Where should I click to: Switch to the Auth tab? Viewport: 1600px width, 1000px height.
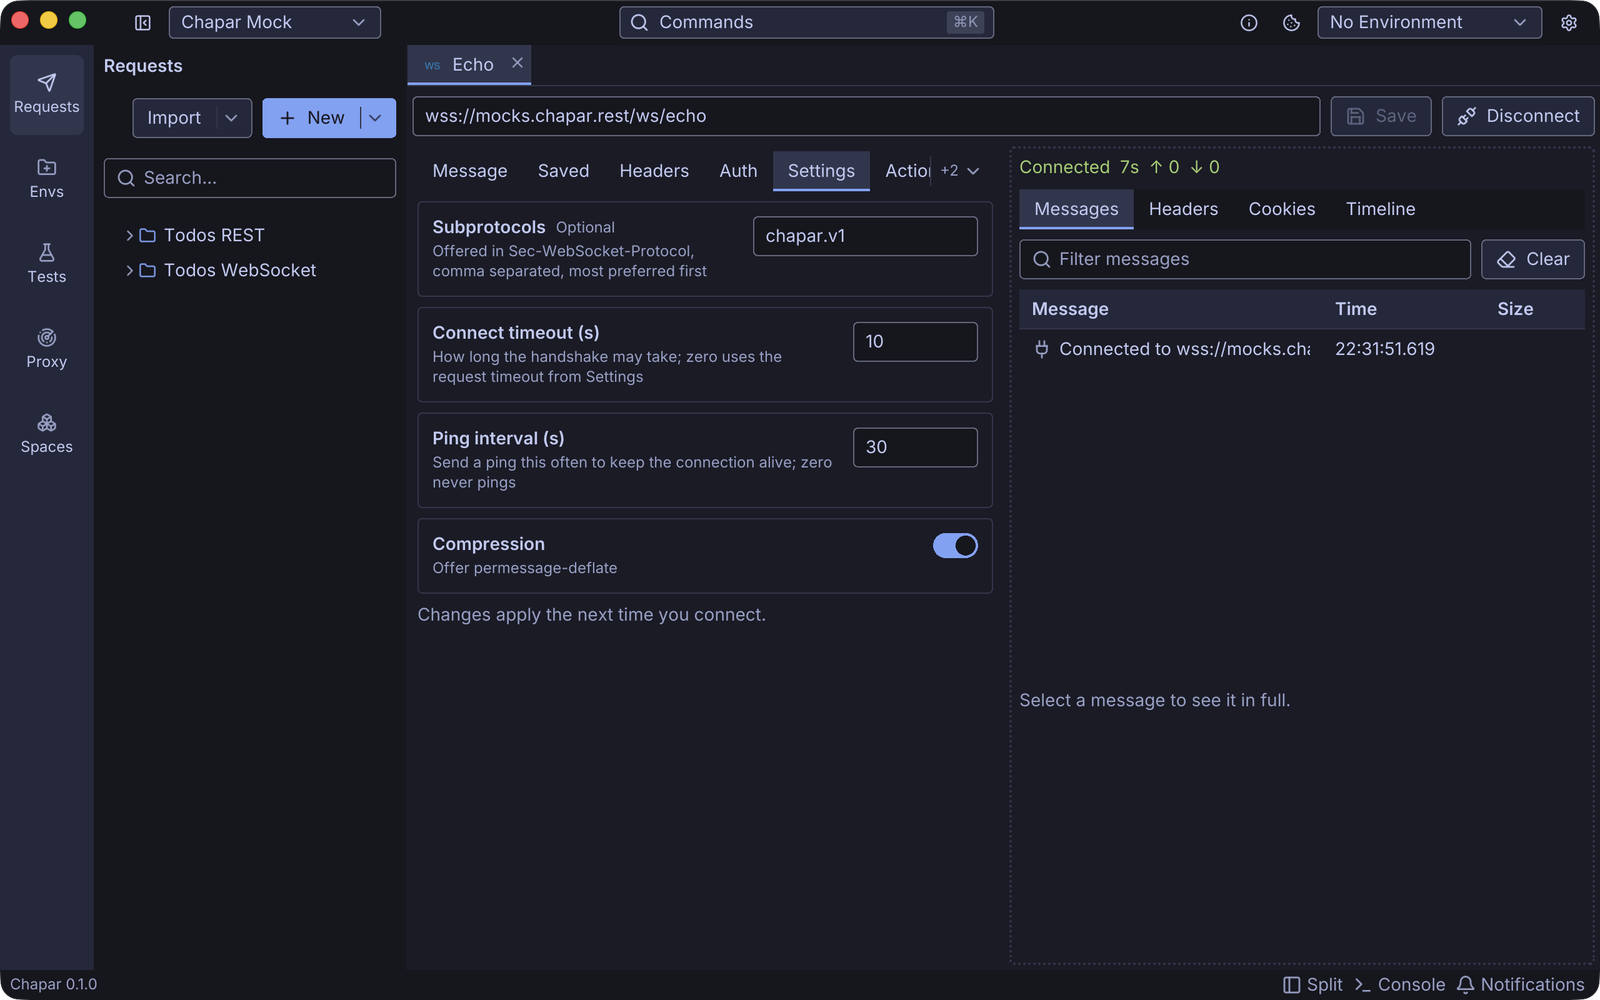[x=738, y=171]
